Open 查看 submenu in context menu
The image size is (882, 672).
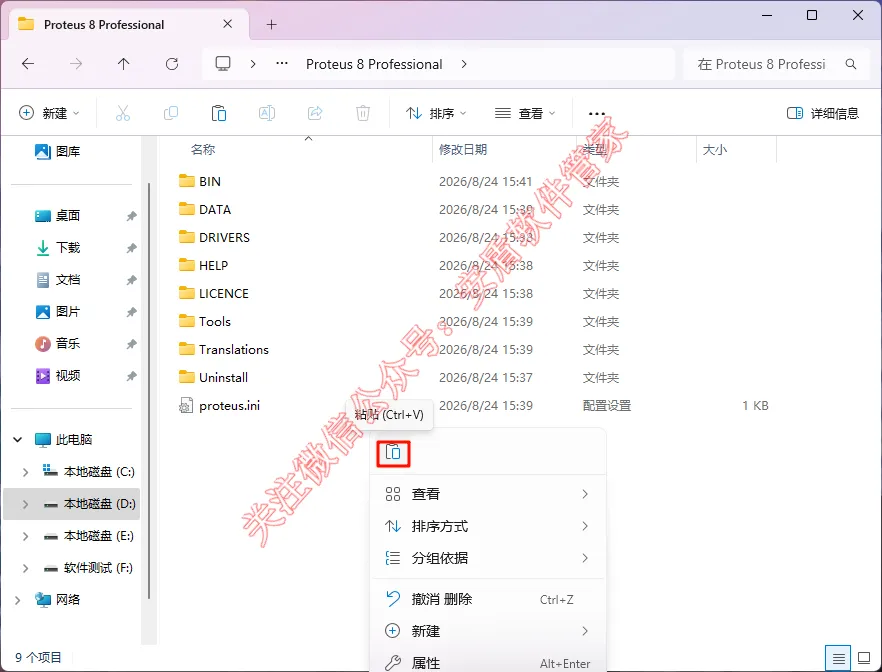coord(487,494)
